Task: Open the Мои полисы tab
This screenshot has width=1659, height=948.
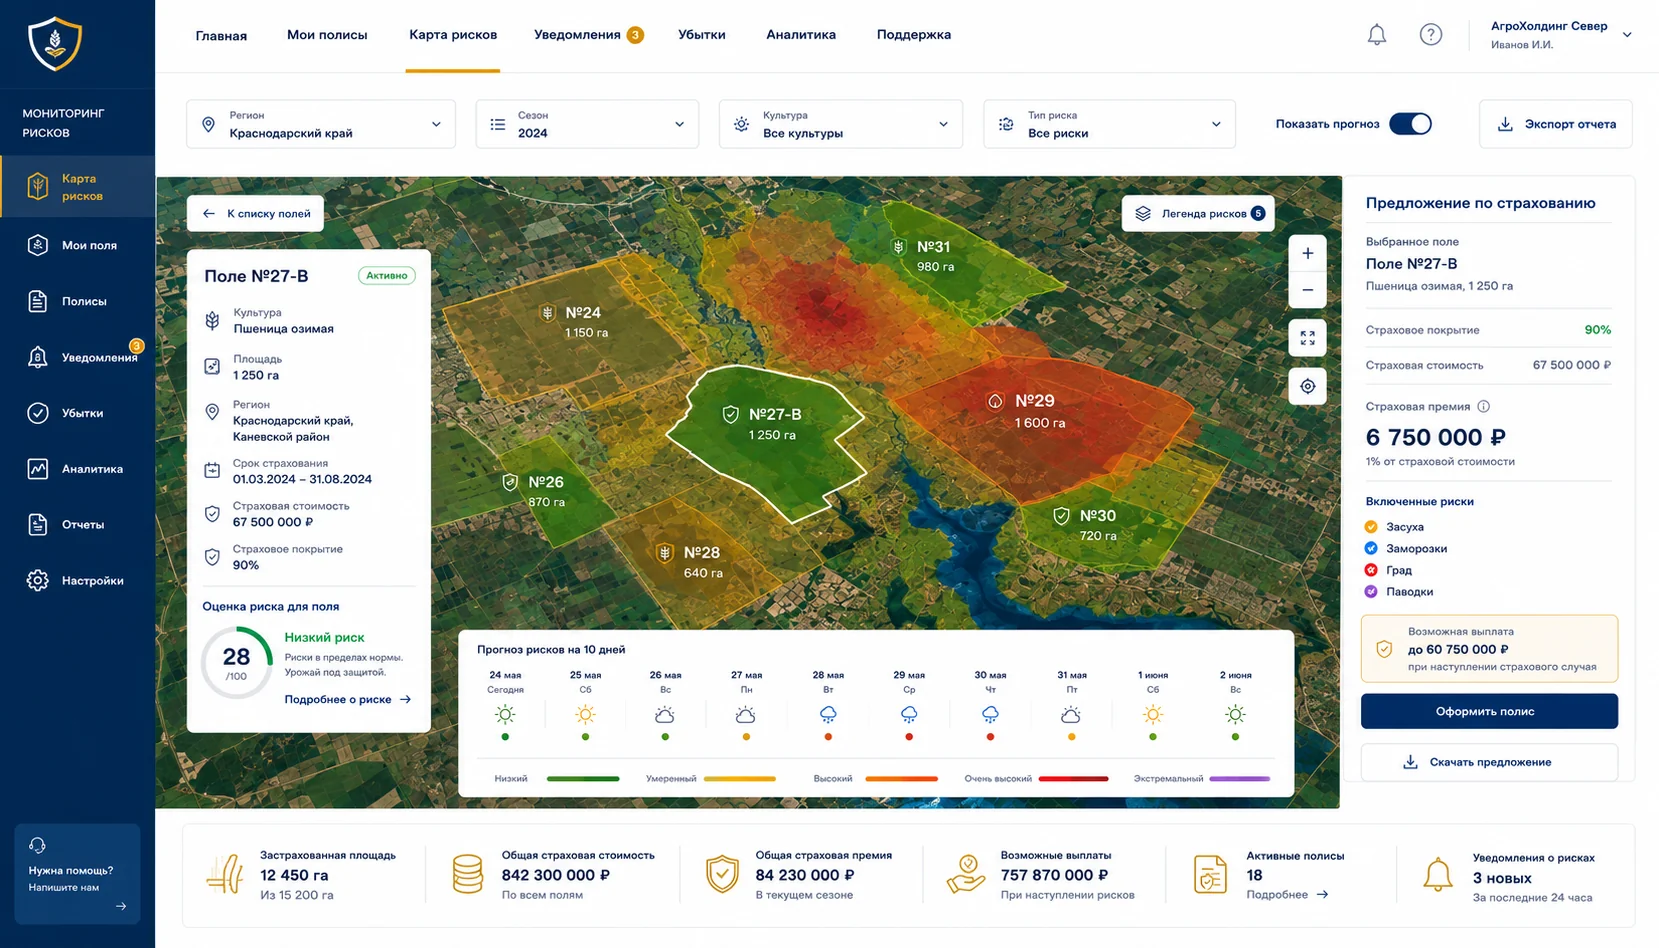Action: pos(327,35)
